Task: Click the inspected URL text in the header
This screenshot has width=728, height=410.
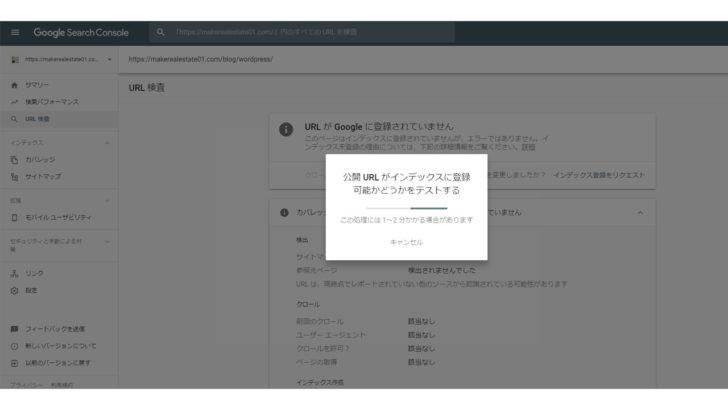Action: (x=201, y=59)
